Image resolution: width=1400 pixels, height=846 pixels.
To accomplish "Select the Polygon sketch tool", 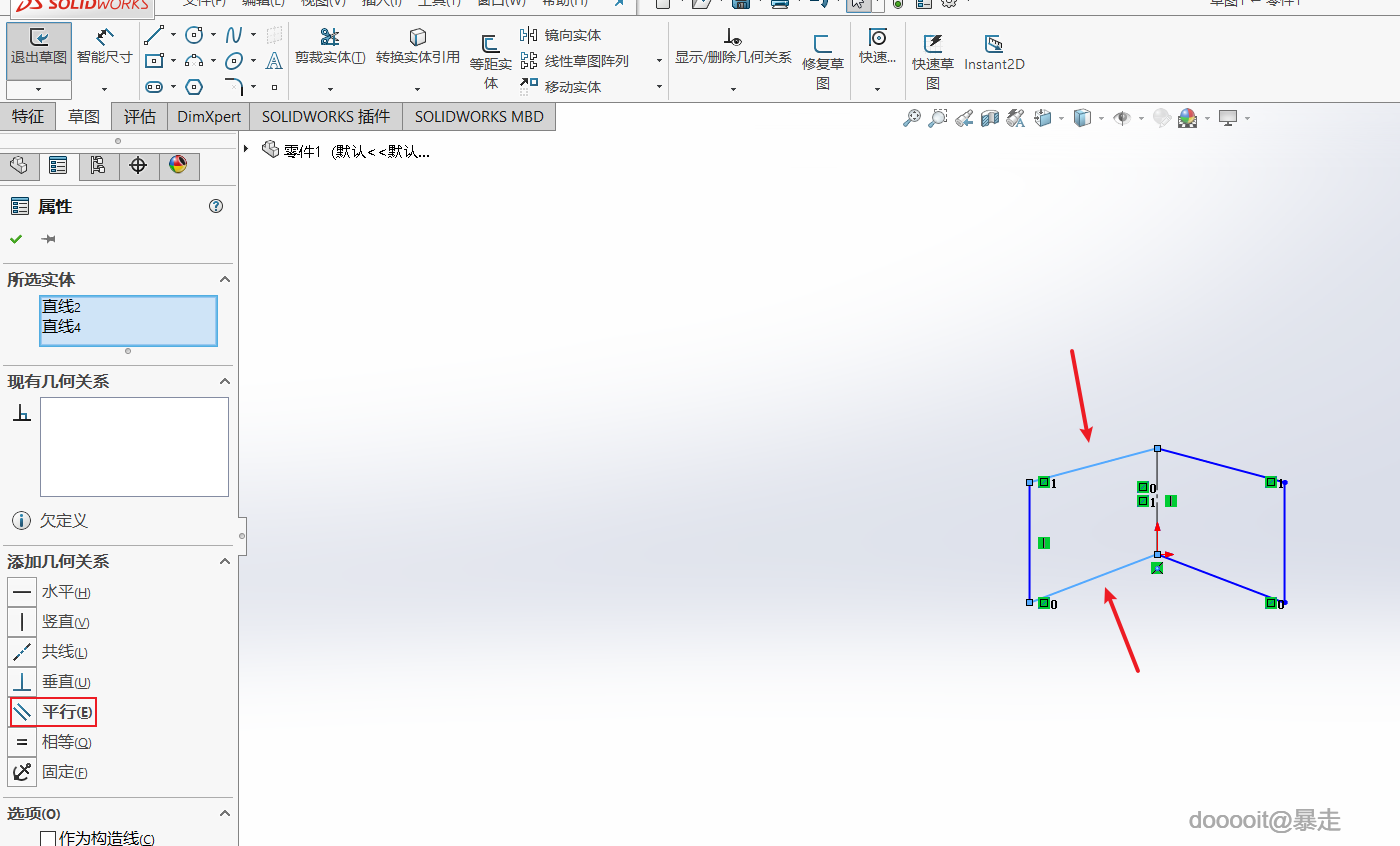I will pos(194,87).
